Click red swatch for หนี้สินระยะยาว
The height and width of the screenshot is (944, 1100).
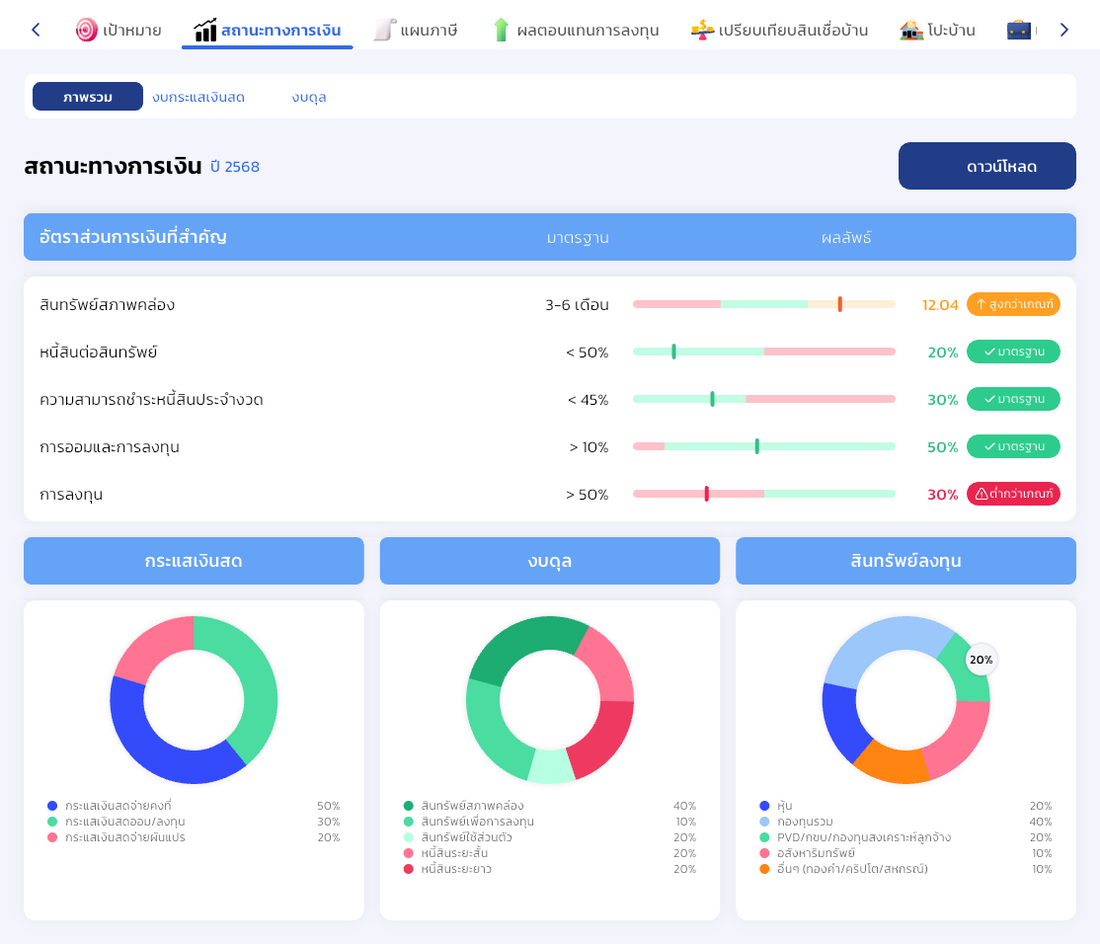click(x=408, y=869)
